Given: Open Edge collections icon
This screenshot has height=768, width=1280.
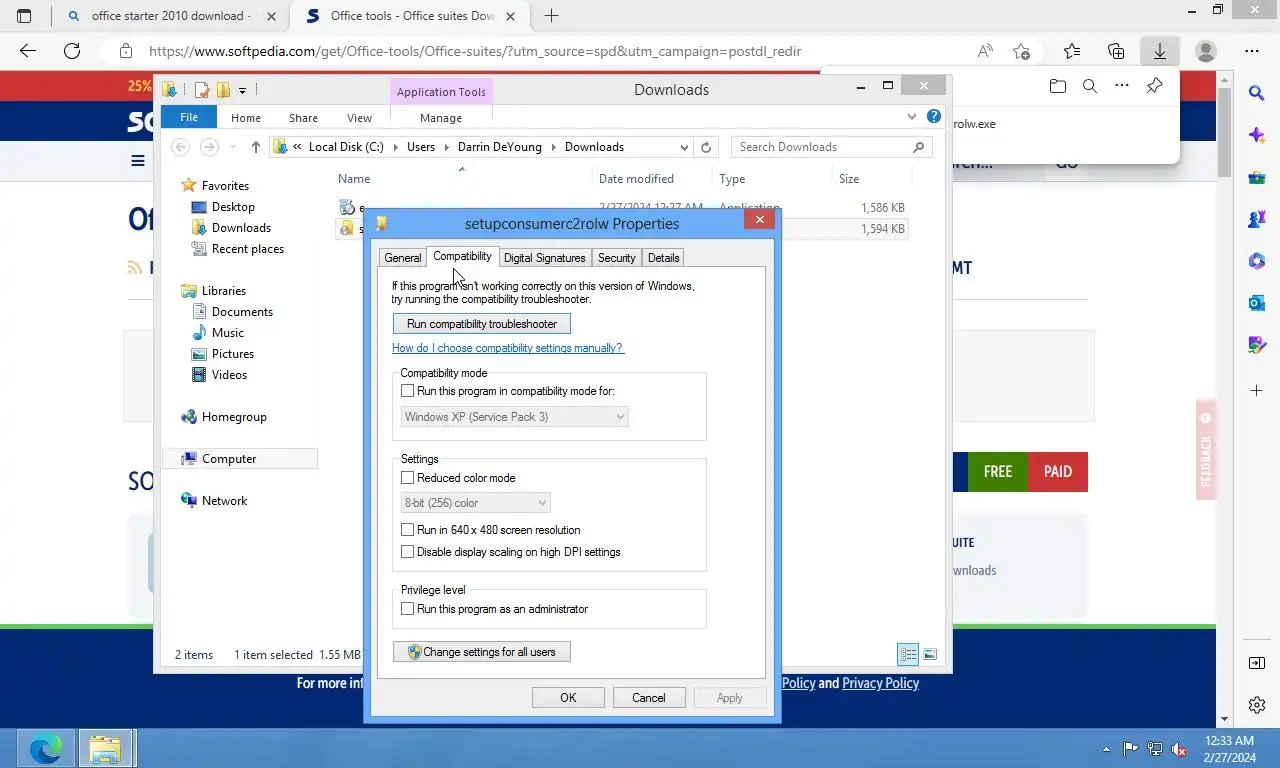Looking at the screenshot, I should (1116, 51).
